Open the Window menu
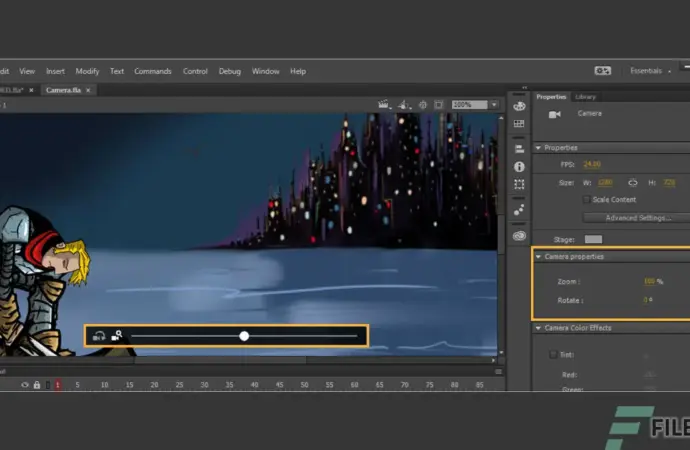690x450 pixels. coord(265,71)
